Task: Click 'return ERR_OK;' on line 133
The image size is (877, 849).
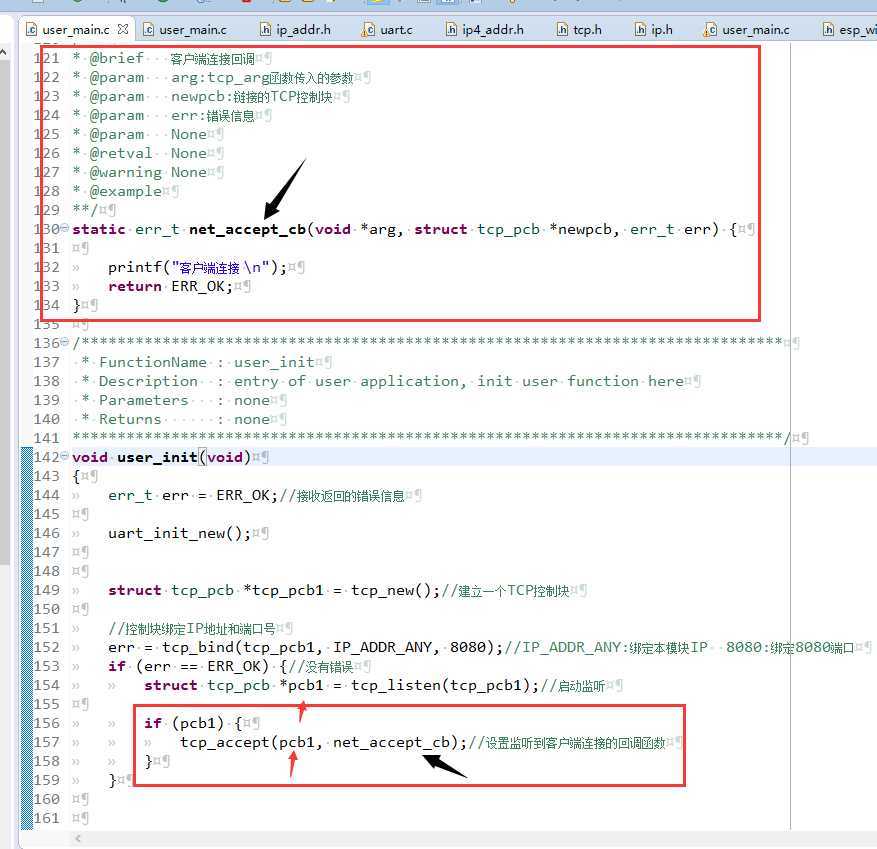Action: coord(170,286)
